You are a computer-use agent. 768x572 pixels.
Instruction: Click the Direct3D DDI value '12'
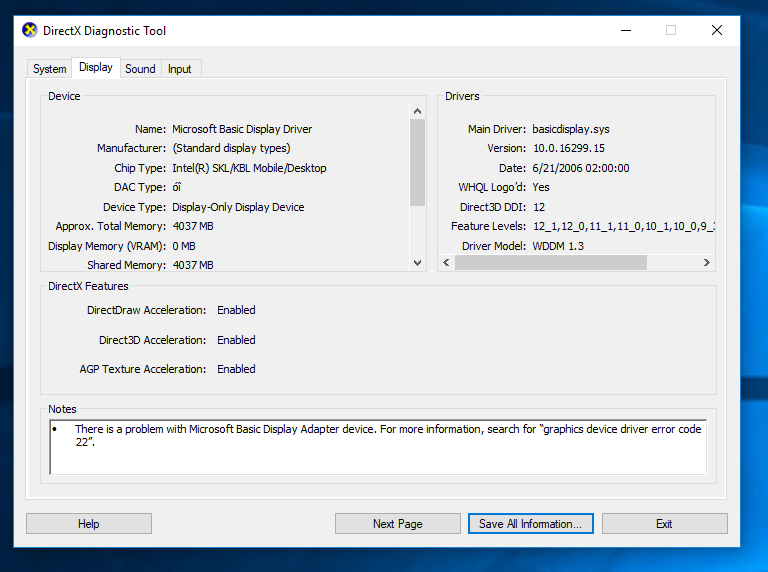coord(539,207)
